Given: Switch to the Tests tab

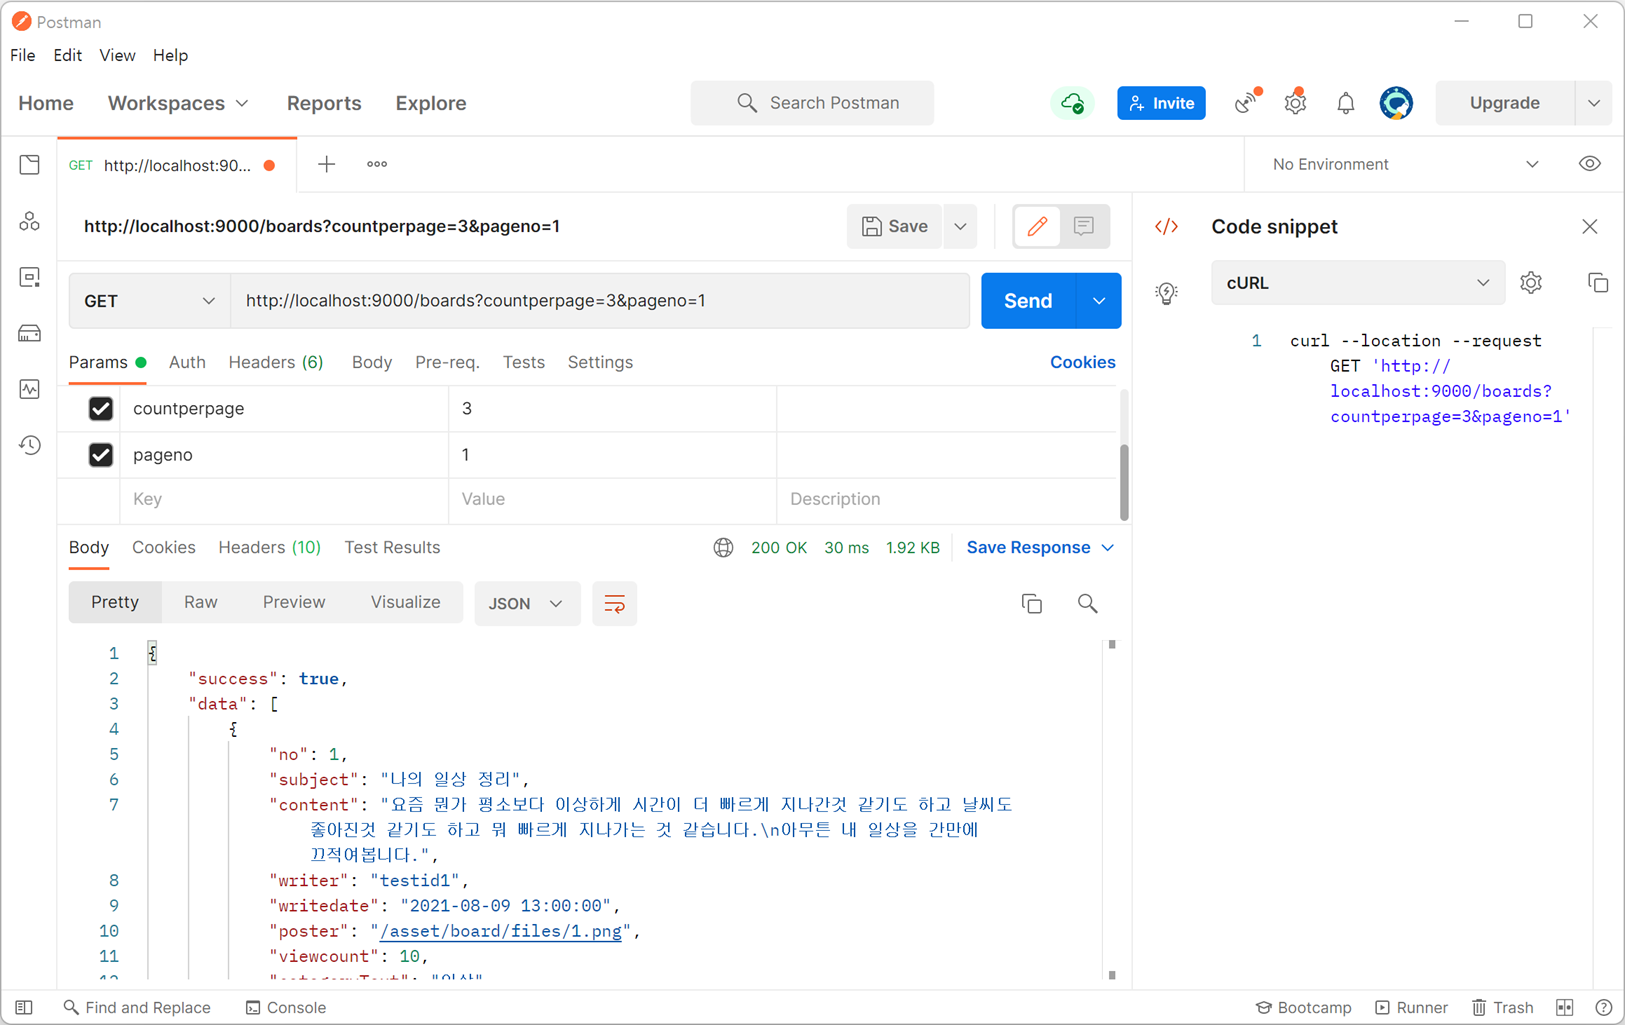Looking at the screenshot, I should [523, 362].
